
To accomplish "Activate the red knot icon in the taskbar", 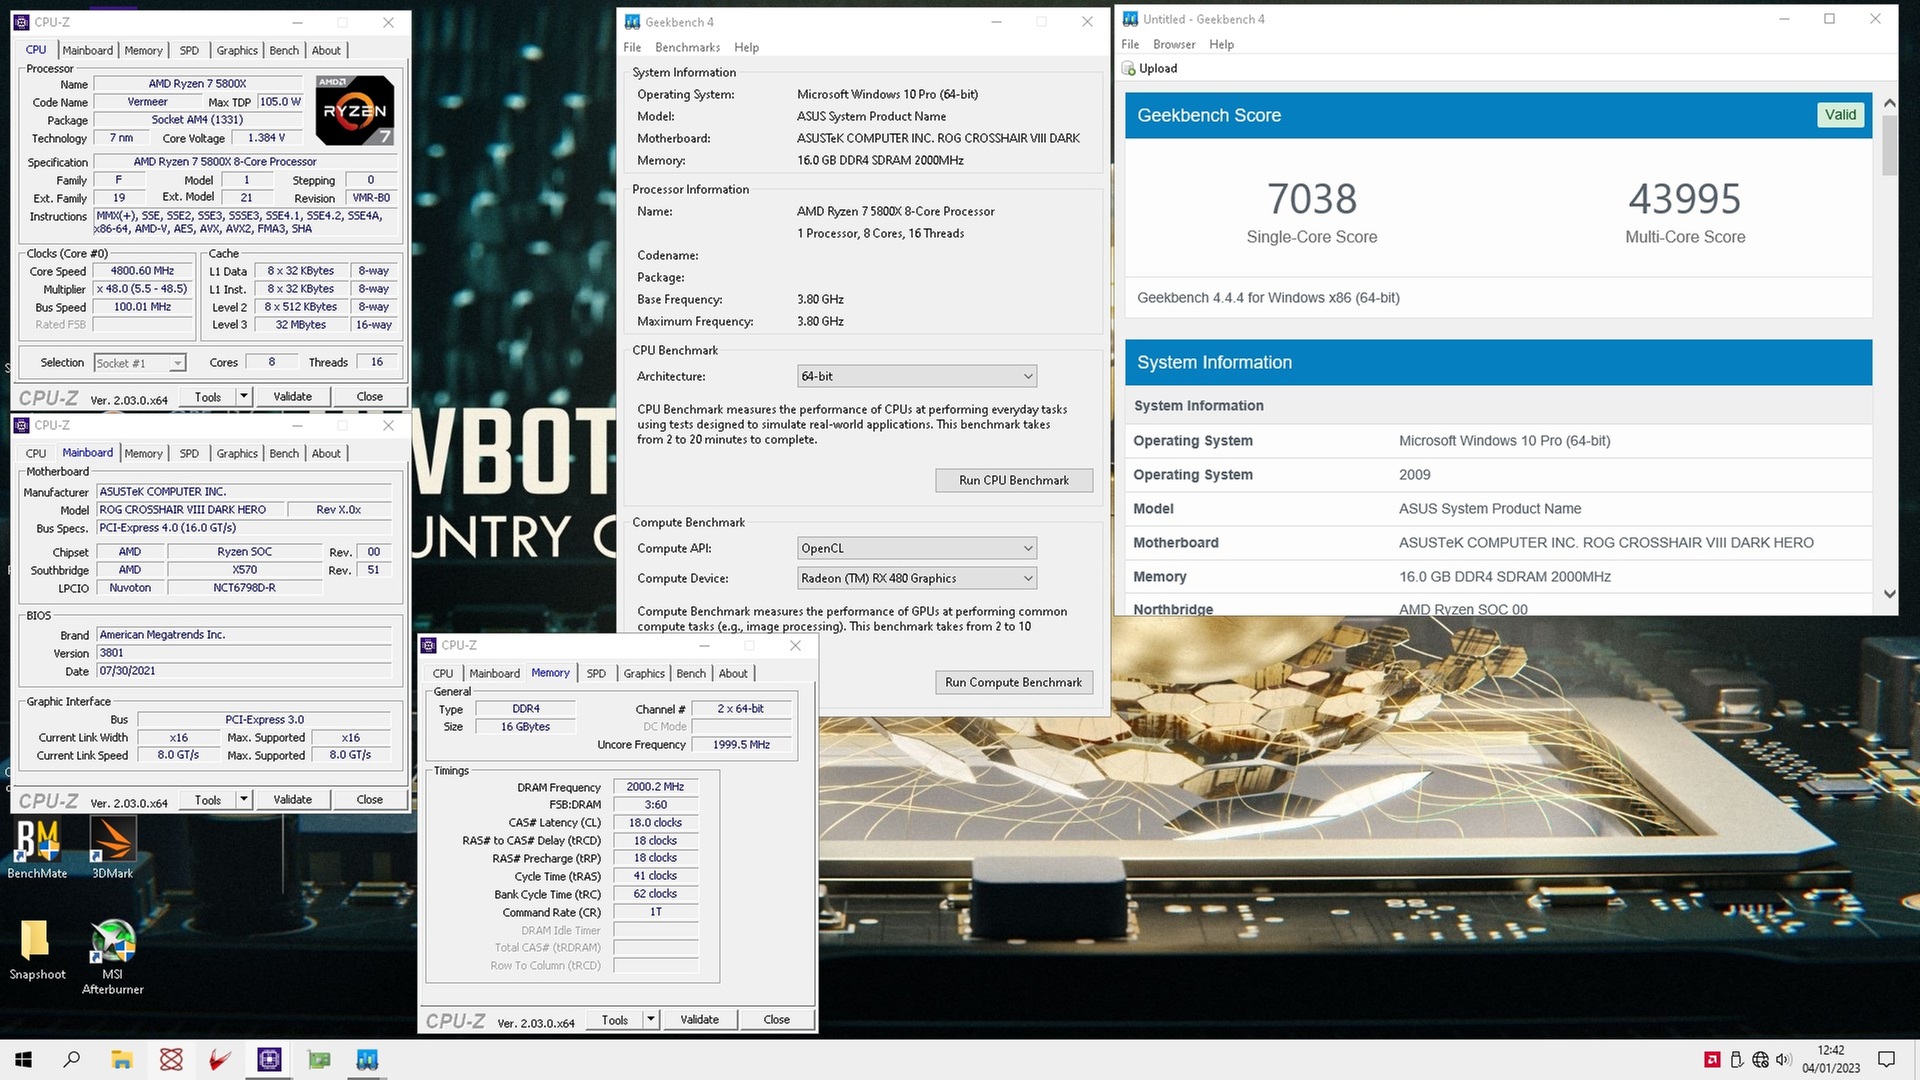I will coord(171,1059).
